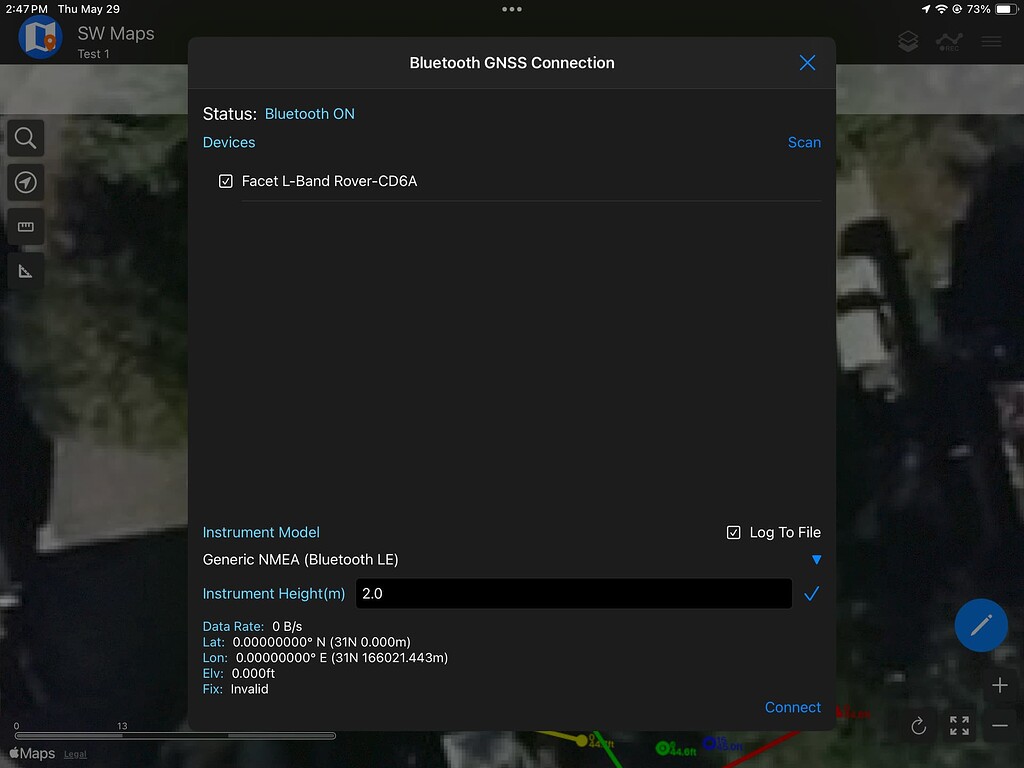Select the track recording REC icon
Image resolution: width=1024 pixels, height=768 pixels.
point(949,41)
